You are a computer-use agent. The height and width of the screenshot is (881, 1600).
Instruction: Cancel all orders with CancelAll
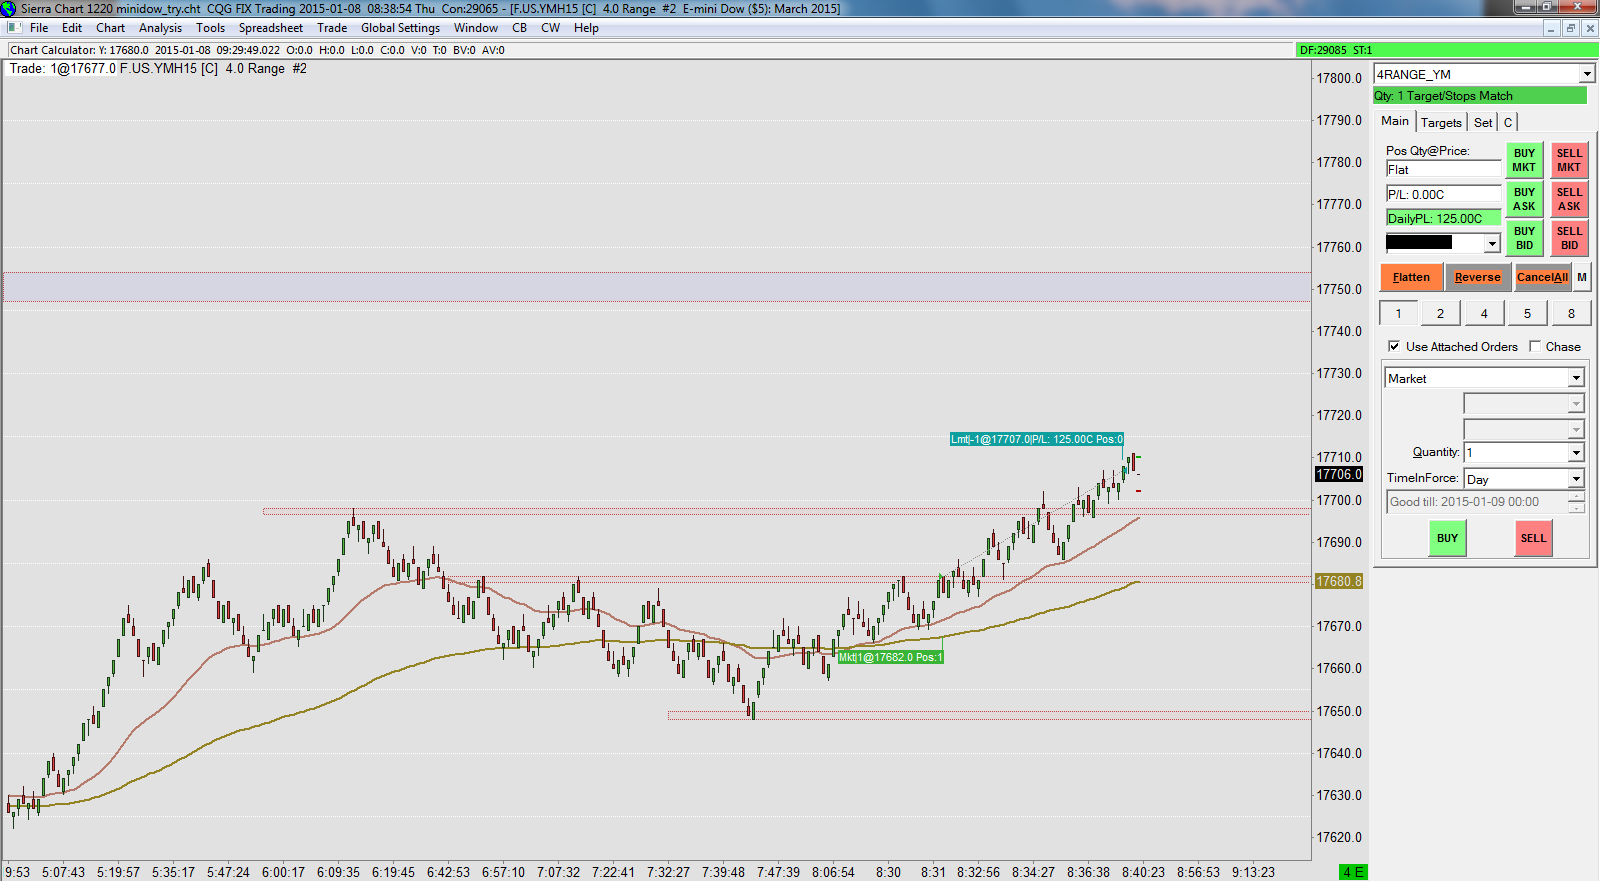tap(1543, 277)
